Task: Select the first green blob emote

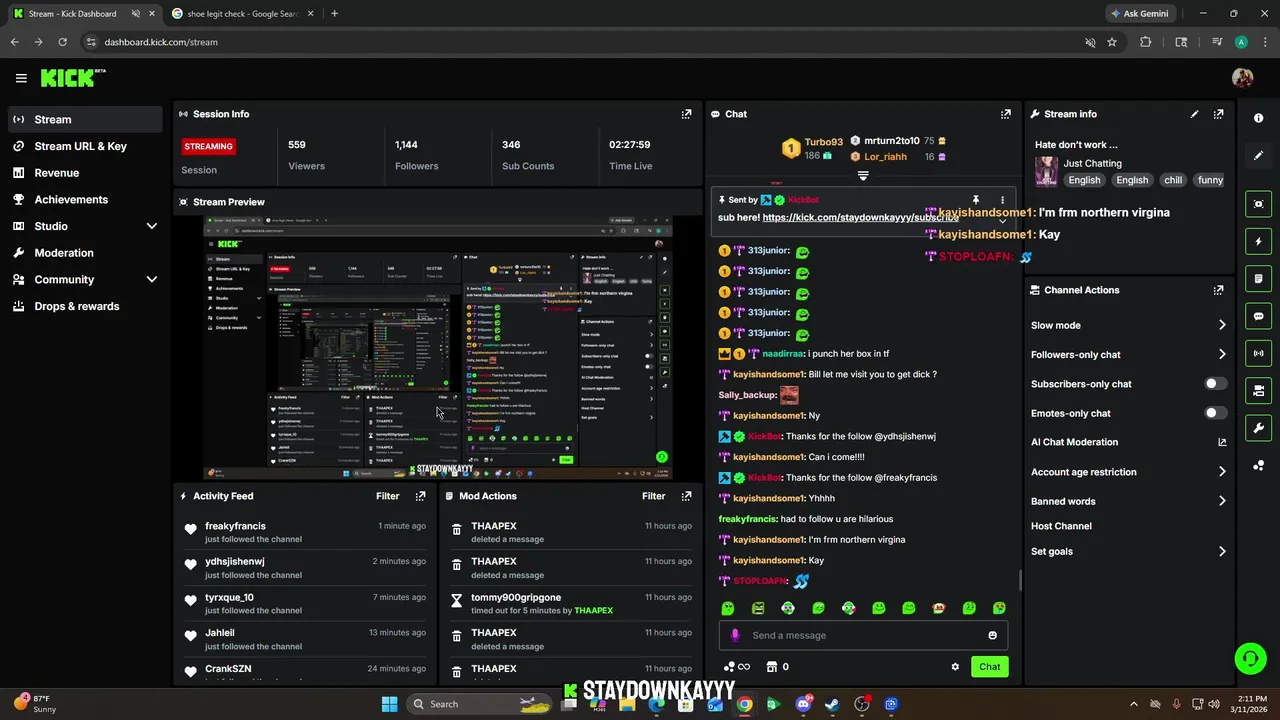Action: click(x=728, y=608)
